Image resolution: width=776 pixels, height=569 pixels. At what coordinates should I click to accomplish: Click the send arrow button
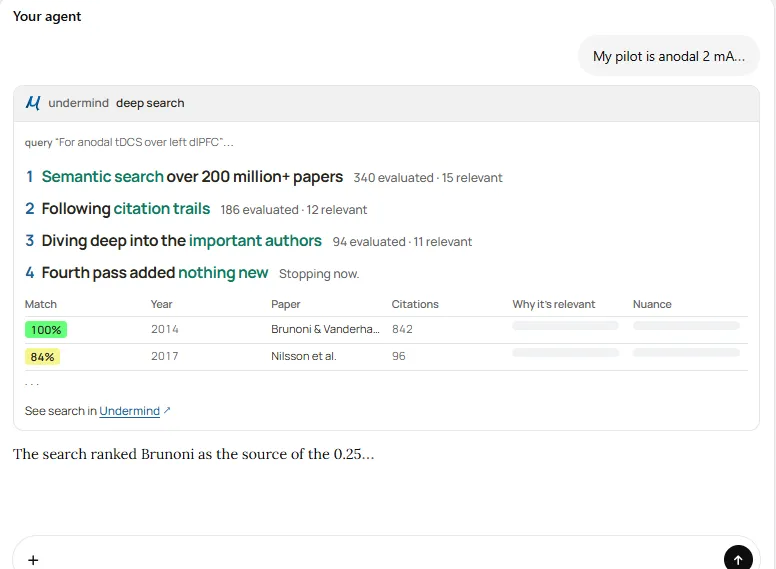[738, 559]
